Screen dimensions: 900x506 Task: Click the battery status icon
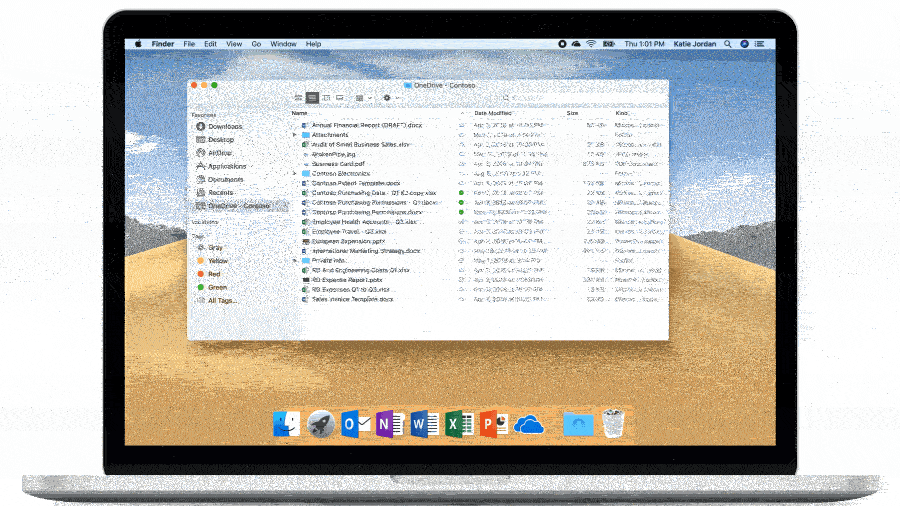[x=608, y=44]
